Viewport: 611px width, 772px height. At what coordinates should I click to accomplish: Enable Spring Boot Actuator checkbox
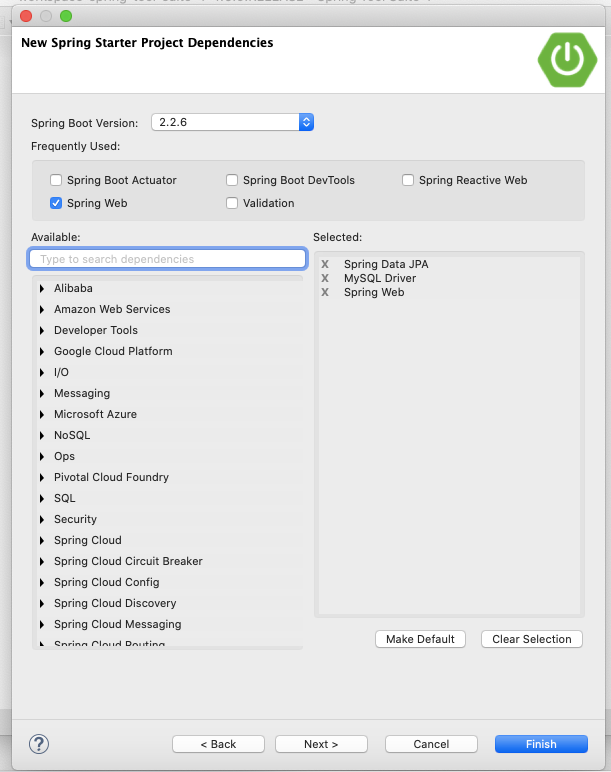tap(56, 180)
